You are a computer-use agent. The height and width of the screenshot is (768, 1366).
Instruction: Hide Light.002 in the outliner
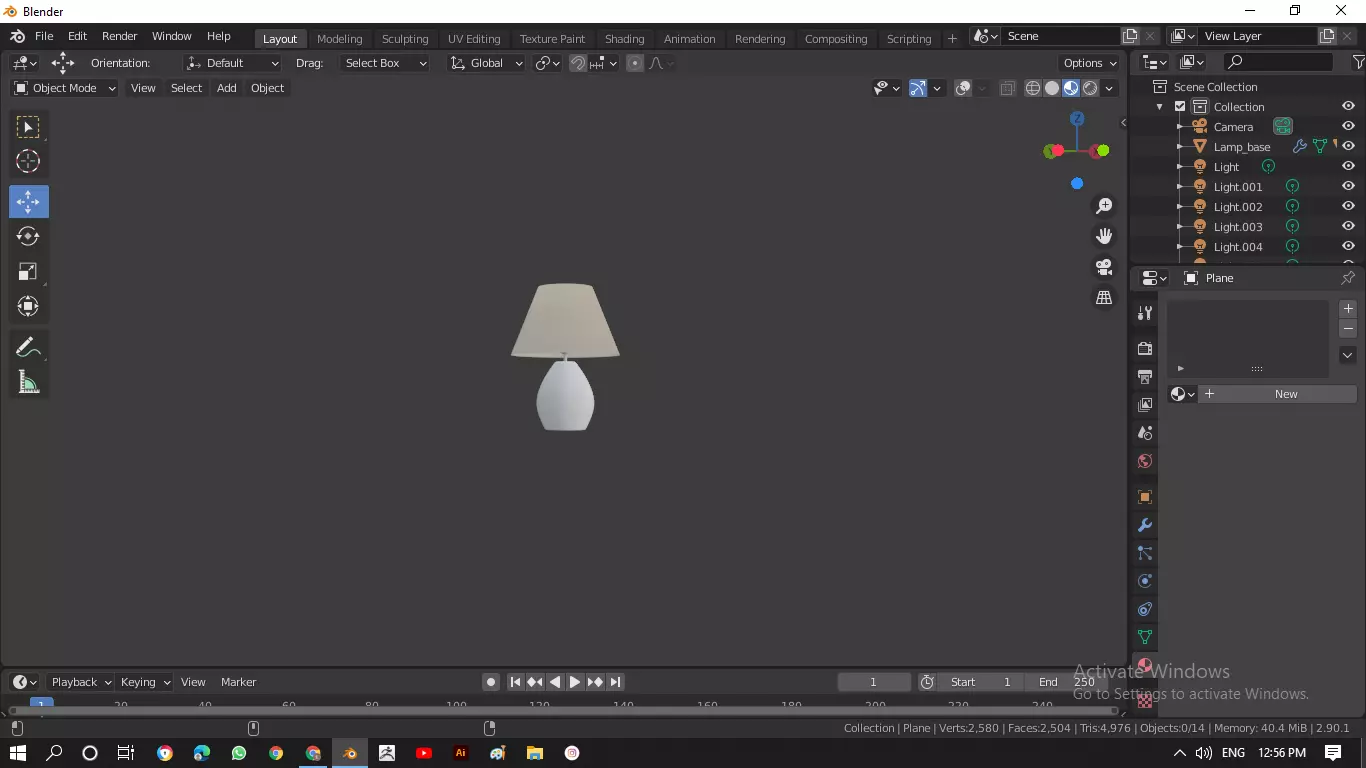pyautogui.click(x=1348, y=207)
